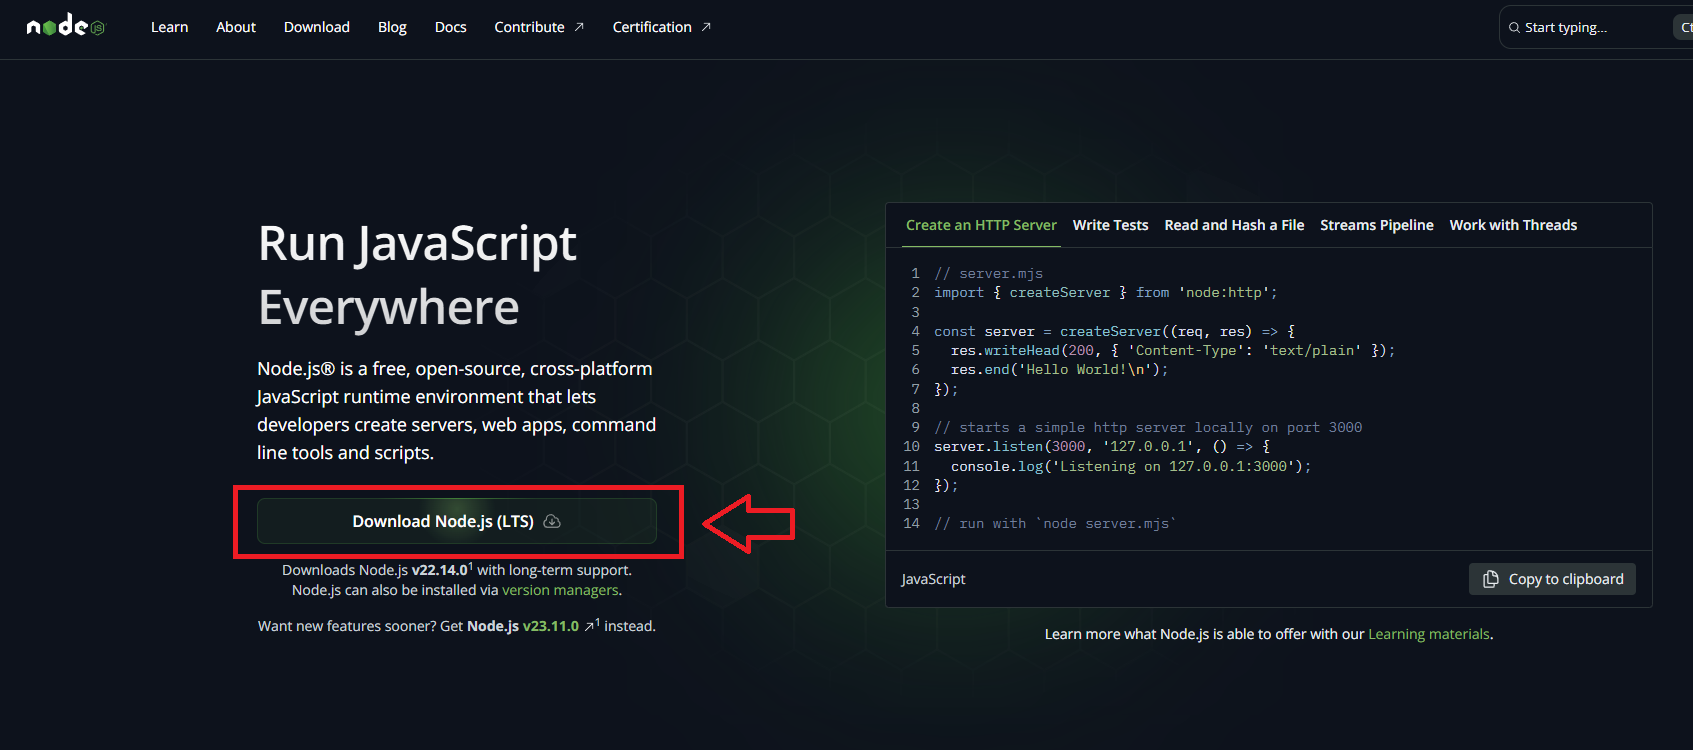1693x750 pixels.
Task: Click the text 'Want new features sooner?'
Action: 347,626
